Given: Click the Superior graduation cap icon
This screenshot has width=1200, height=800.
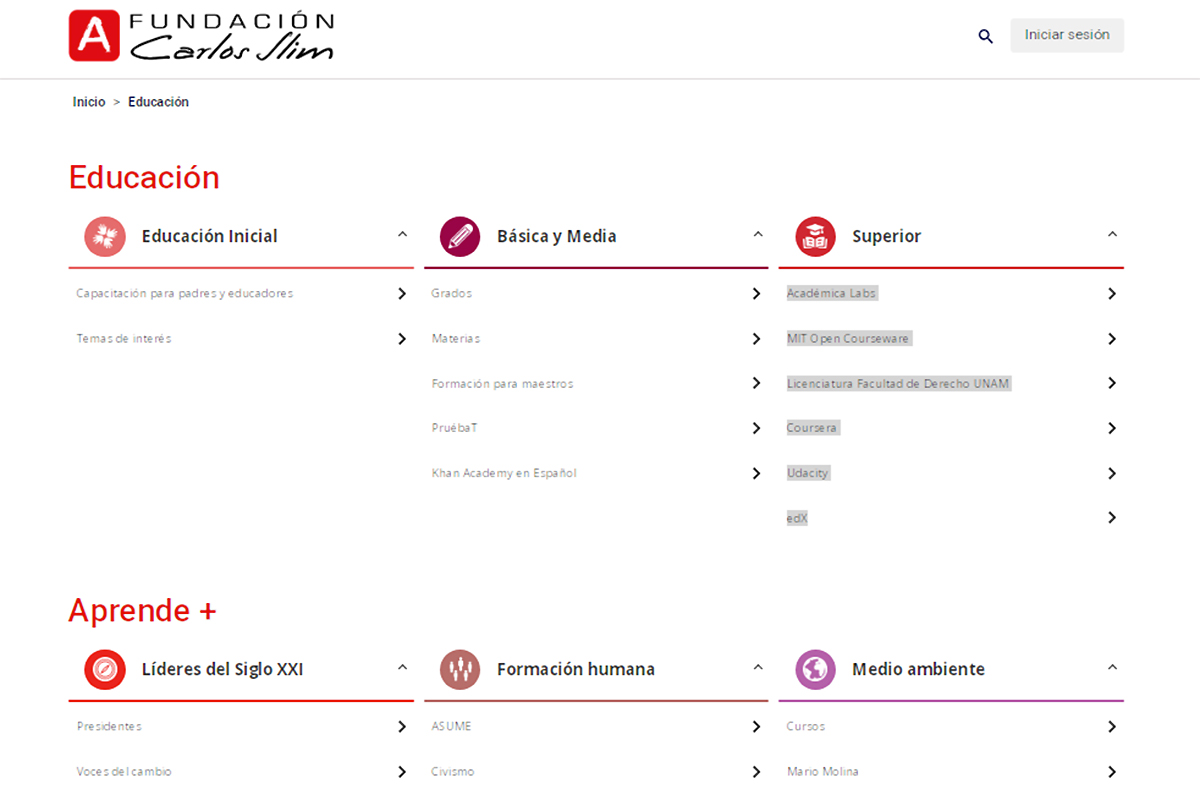Looking at the screenshot, I should [x=815, y=237].
